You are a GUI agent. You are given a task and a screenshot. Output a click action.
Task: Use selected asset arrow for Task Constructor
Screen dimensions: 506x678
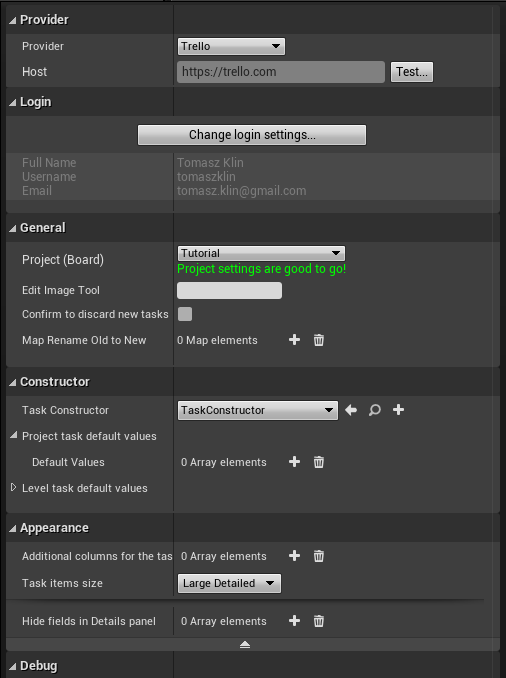coord(351,410)
